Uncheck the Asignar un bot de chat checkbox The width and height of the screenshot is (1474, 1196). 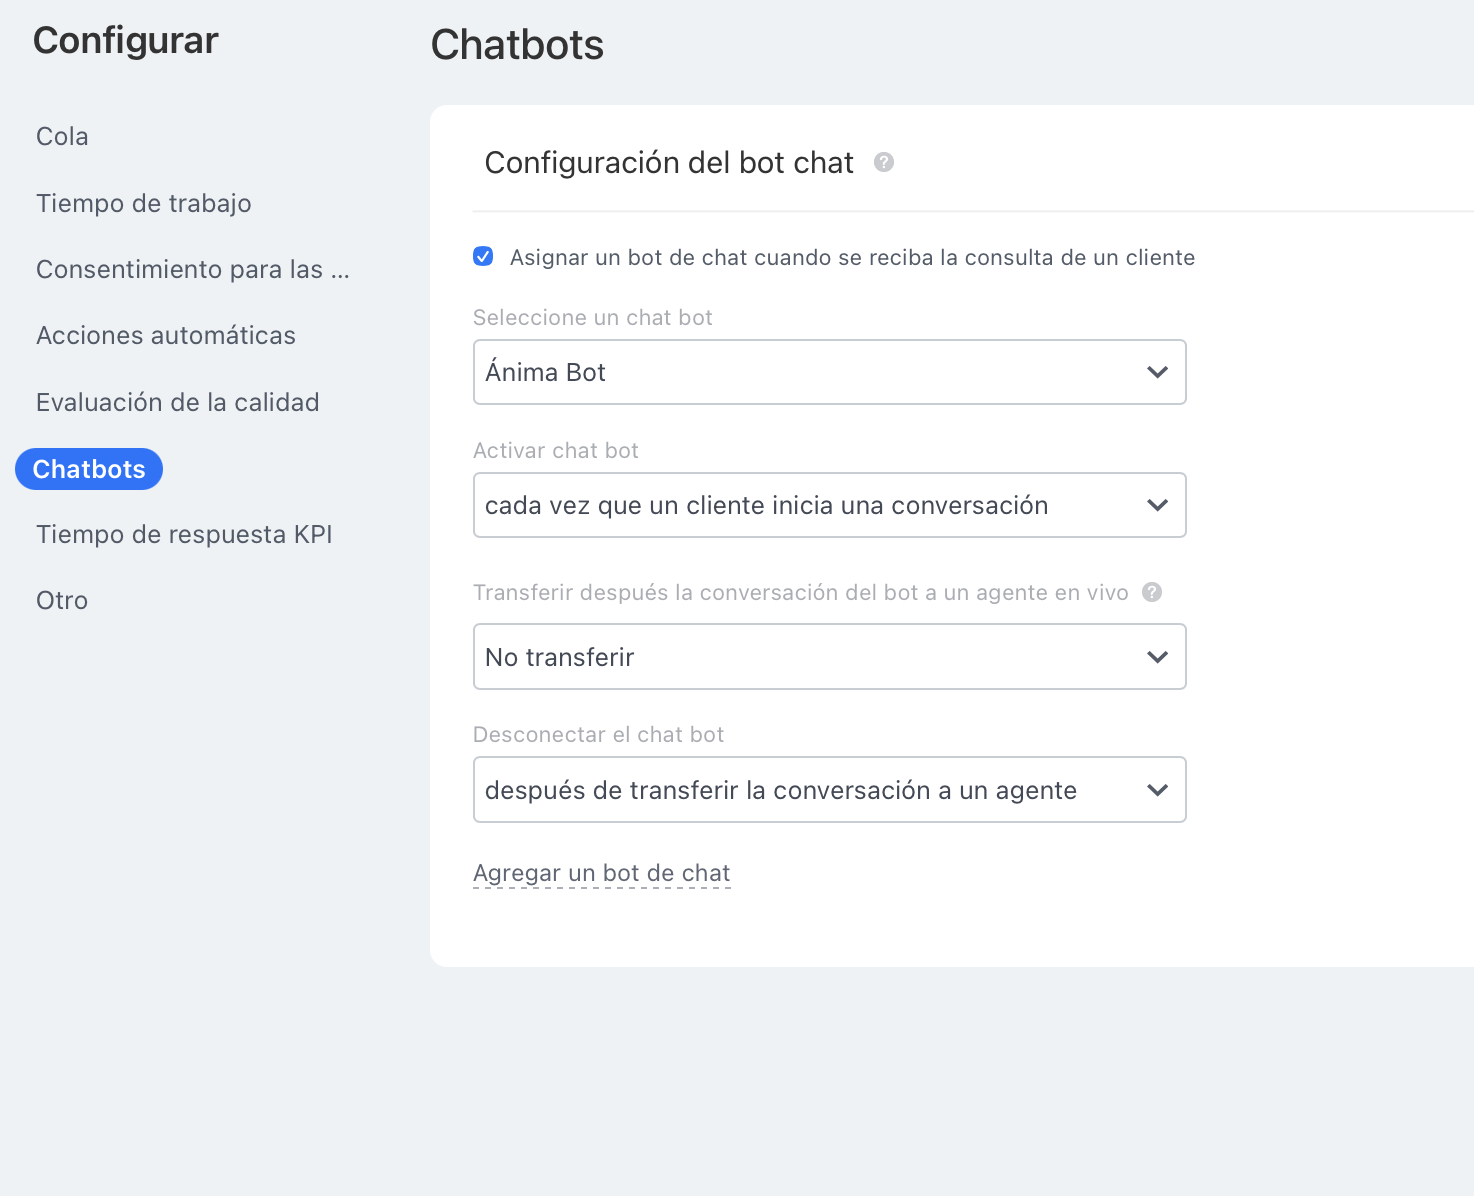[x=483, y=257]
